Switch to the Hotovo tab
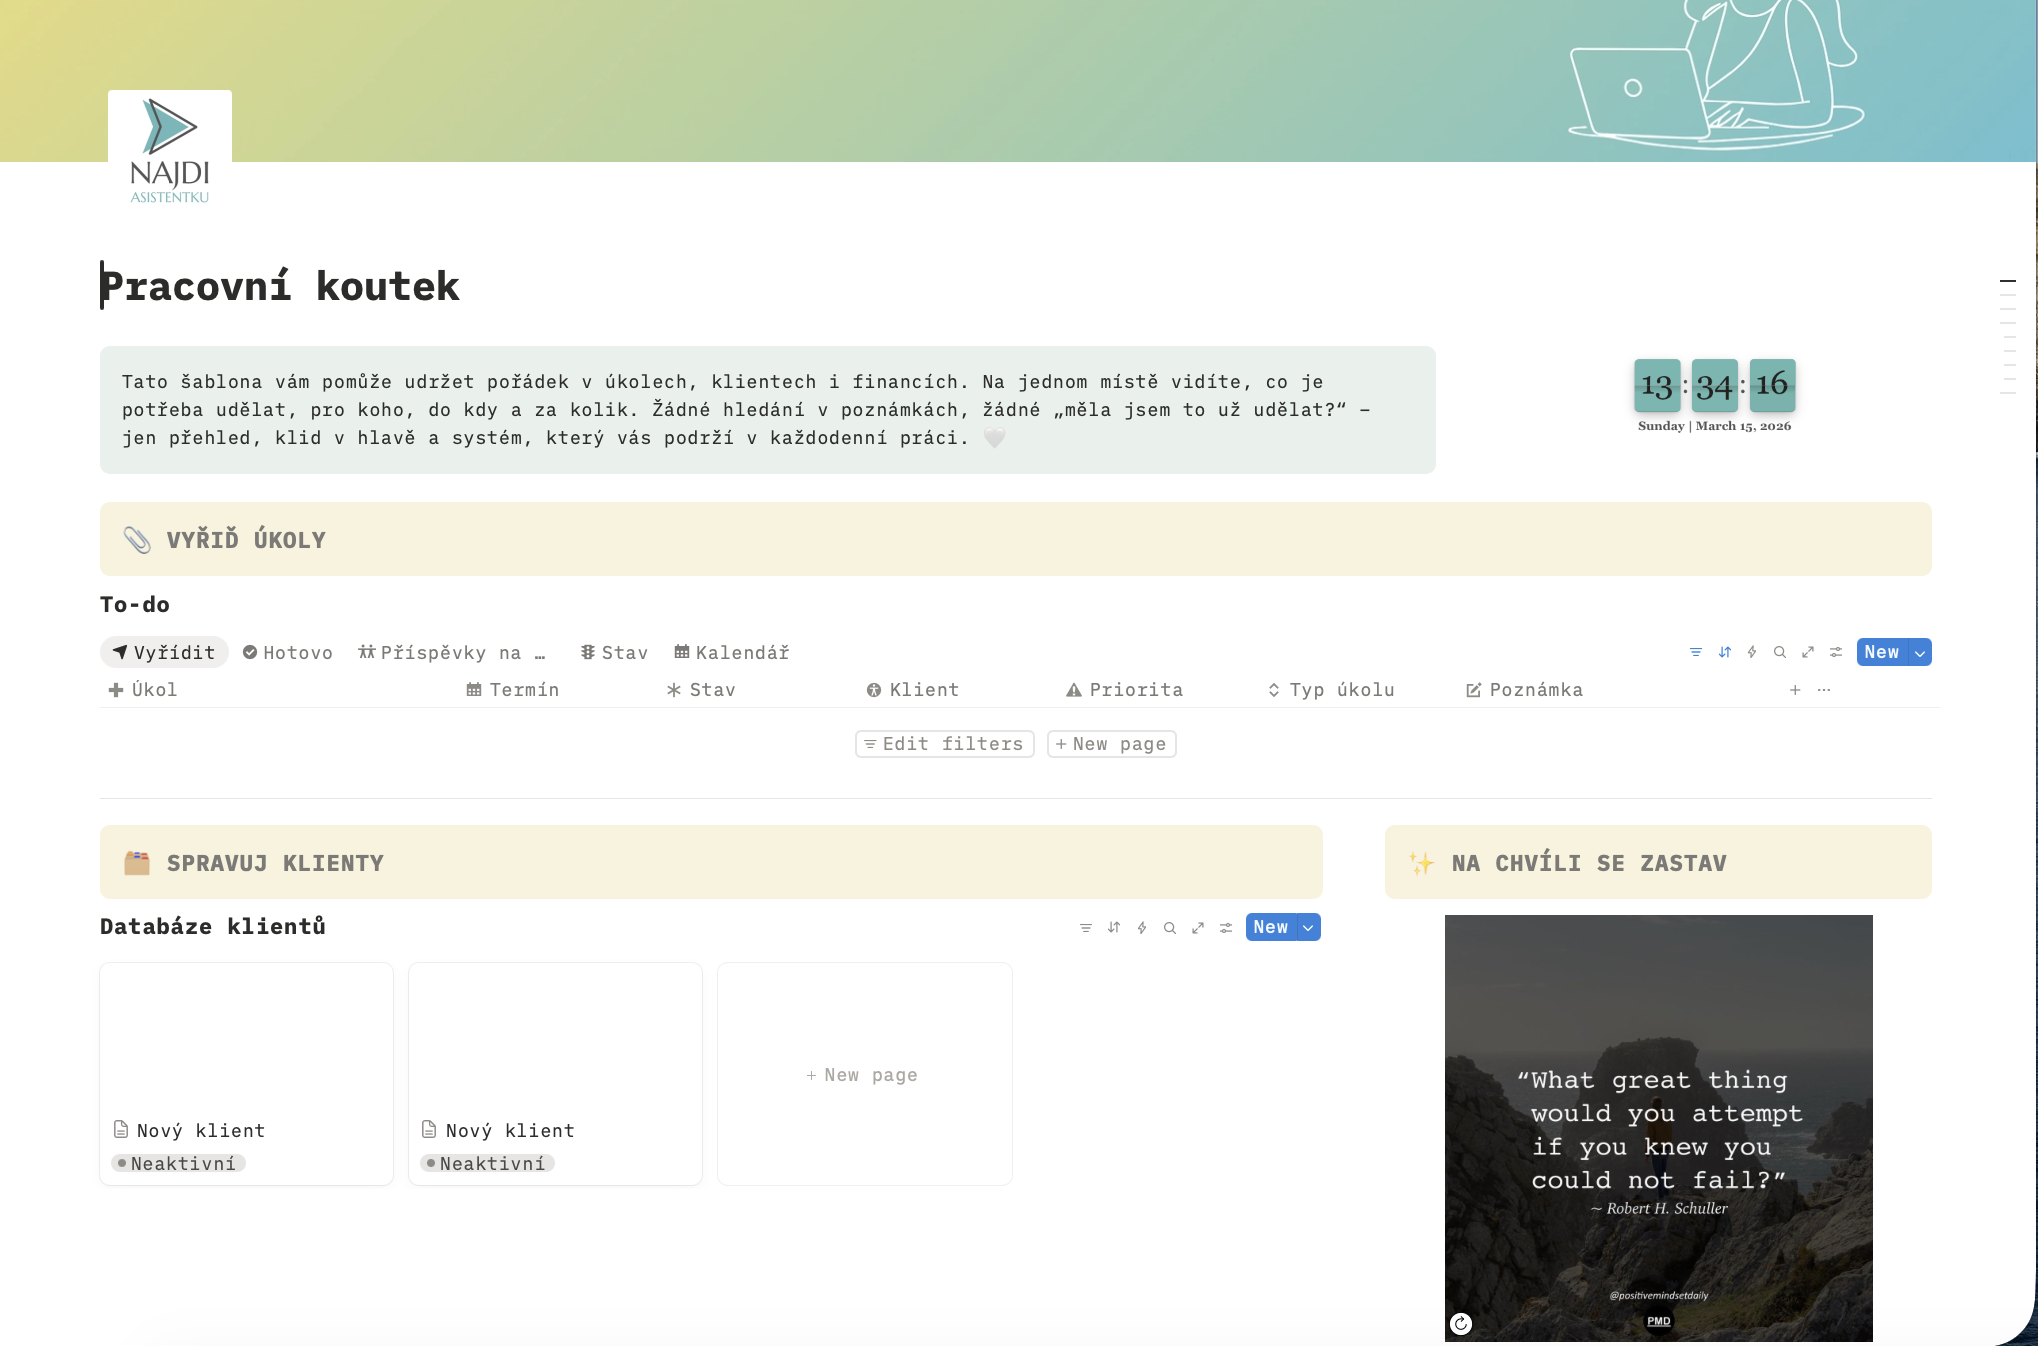 pyautogui.click(x=288, y=652)
